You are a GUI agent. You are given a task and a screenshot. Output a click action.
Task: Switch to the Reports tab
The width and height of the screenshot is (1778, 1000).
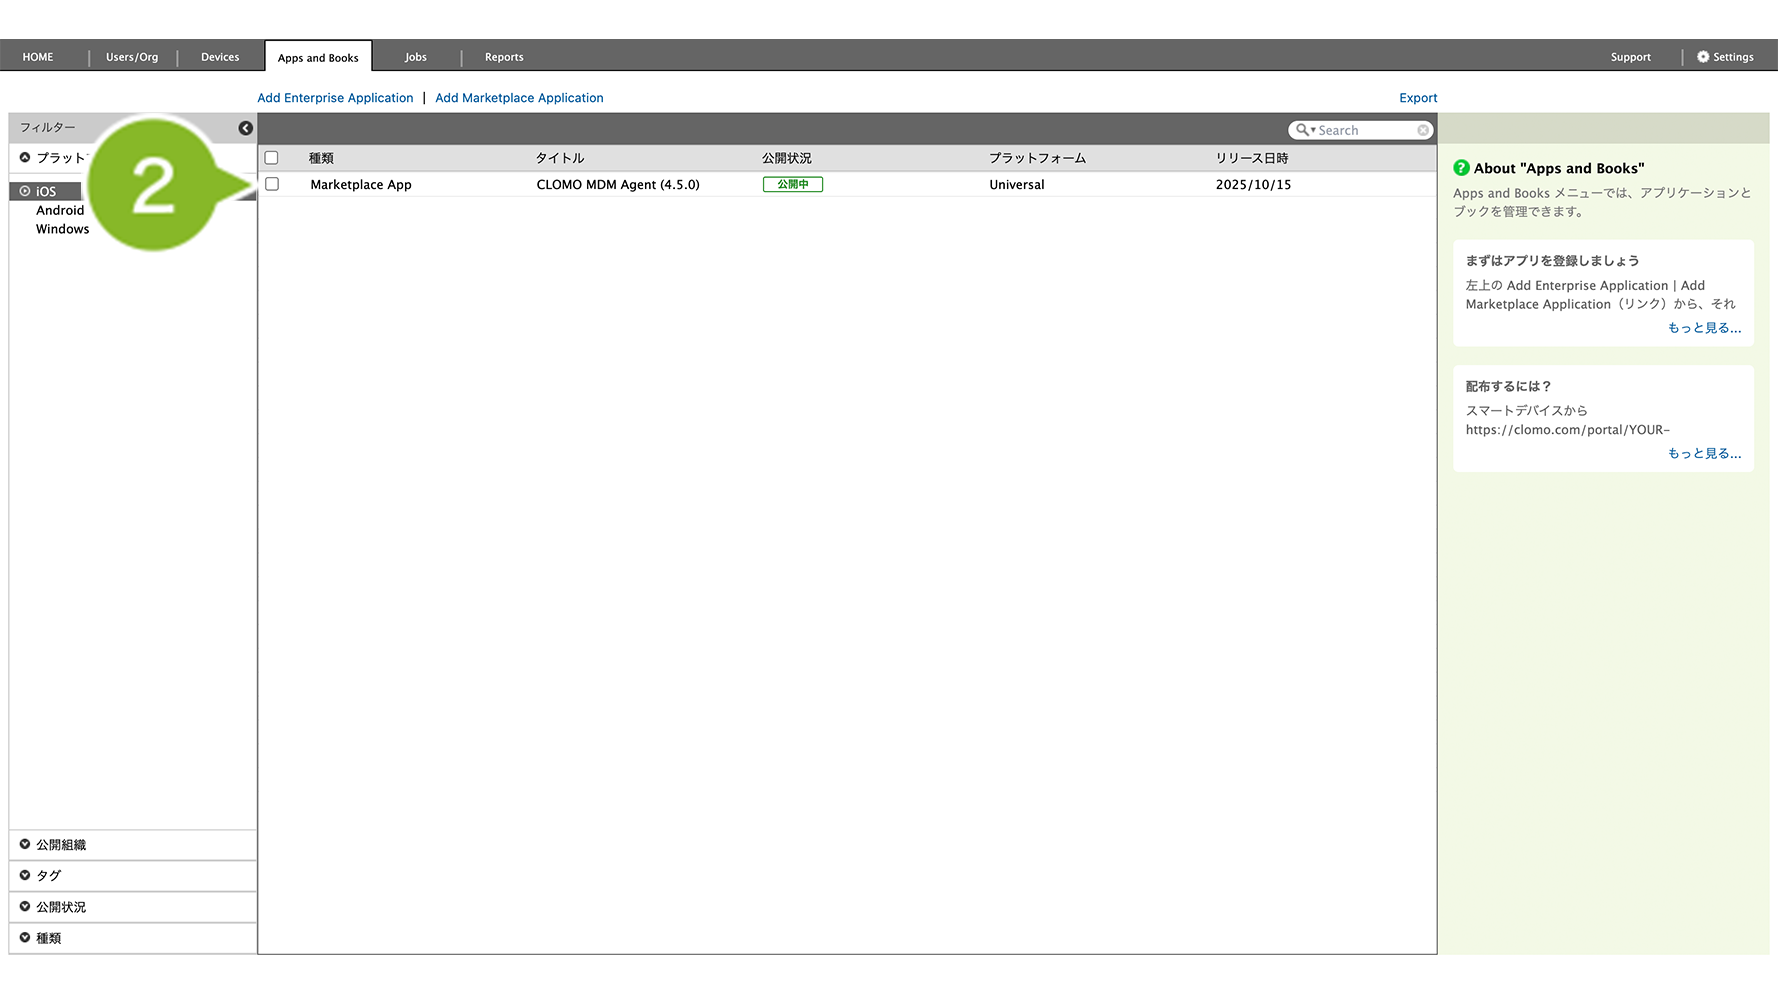tap(504, 57)
